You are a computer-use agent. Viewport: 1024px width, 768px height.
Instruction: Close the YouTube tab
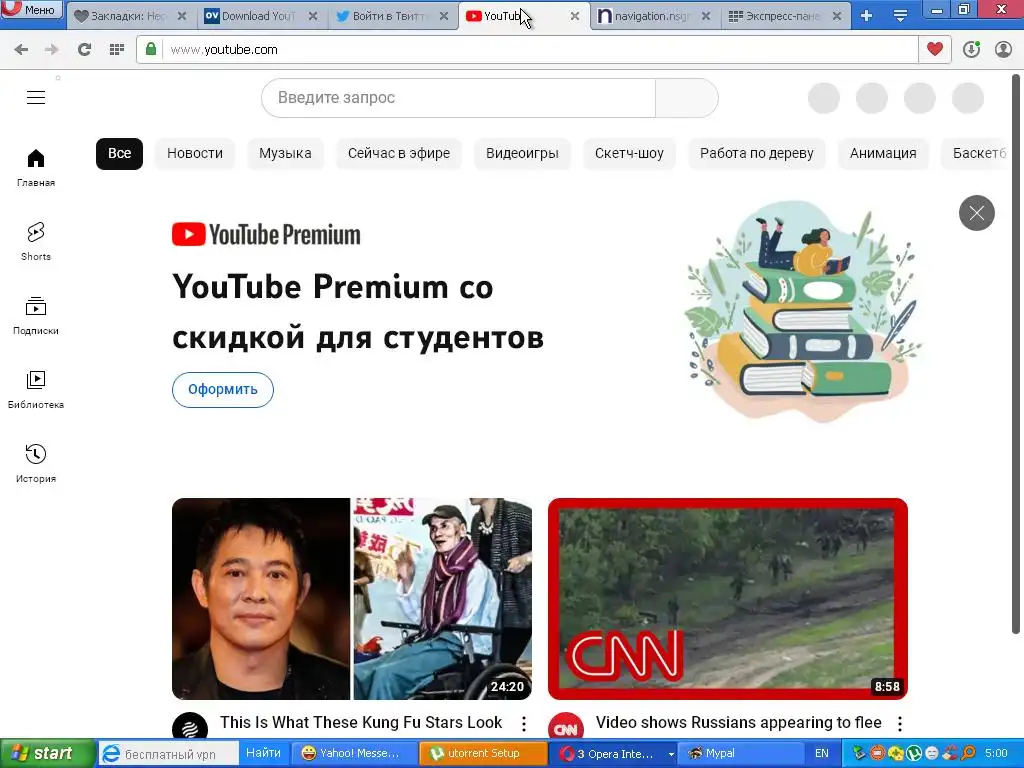[575, 16]
